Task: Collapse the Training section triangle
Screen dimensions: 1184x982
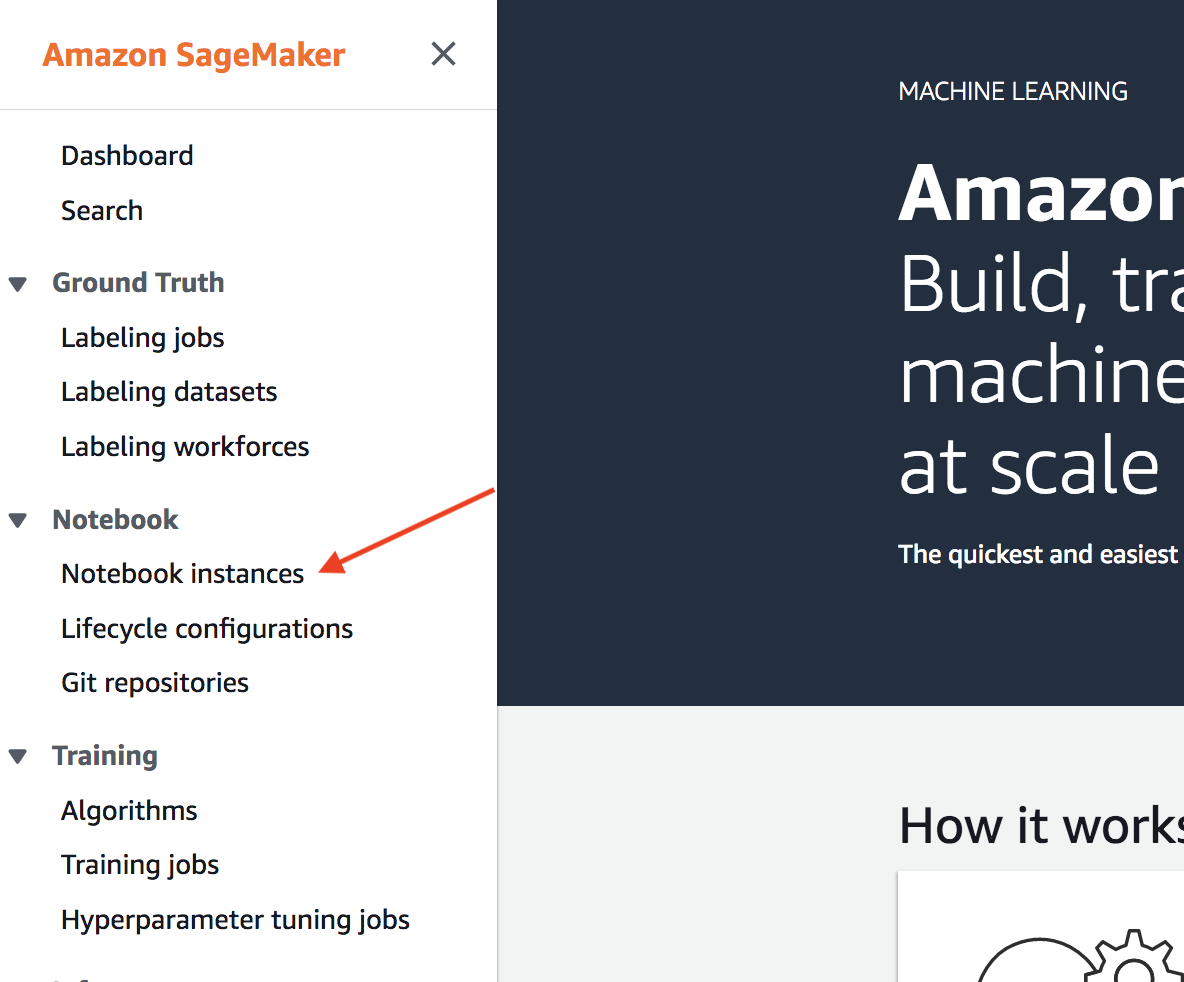Action: pos(18,756)
